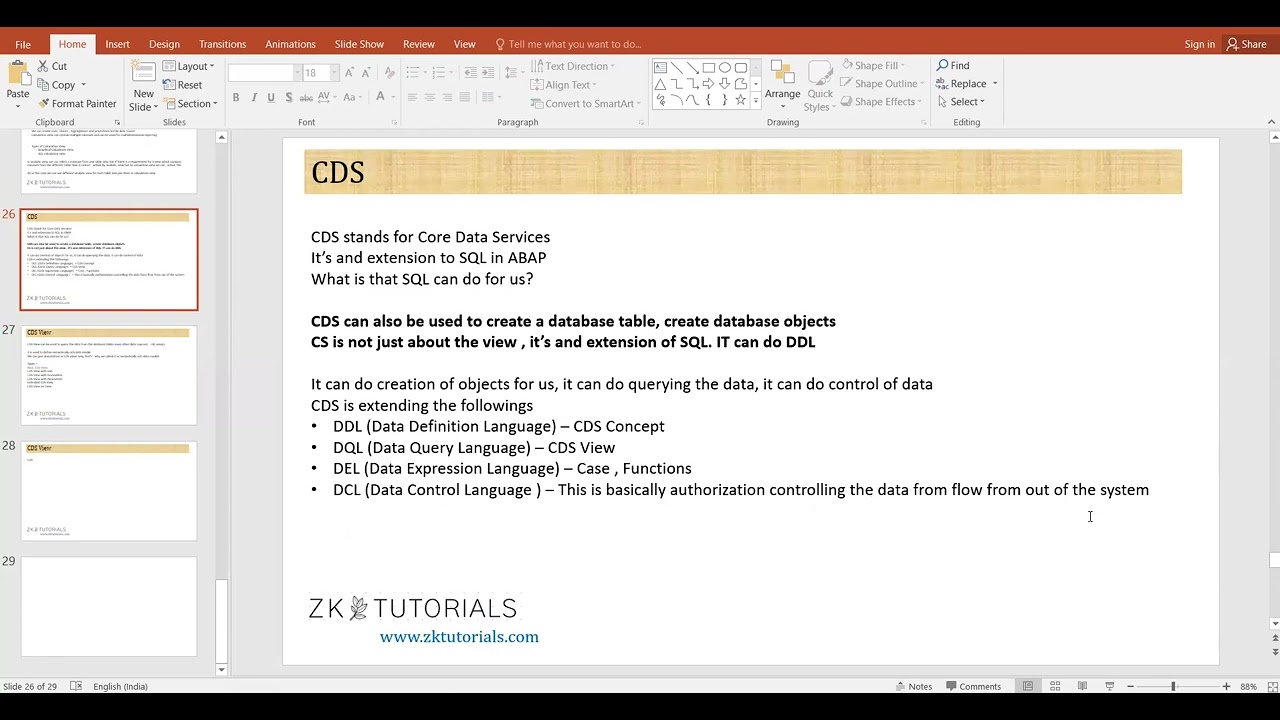Open the Select dropdown in Editing

point(961,102)
